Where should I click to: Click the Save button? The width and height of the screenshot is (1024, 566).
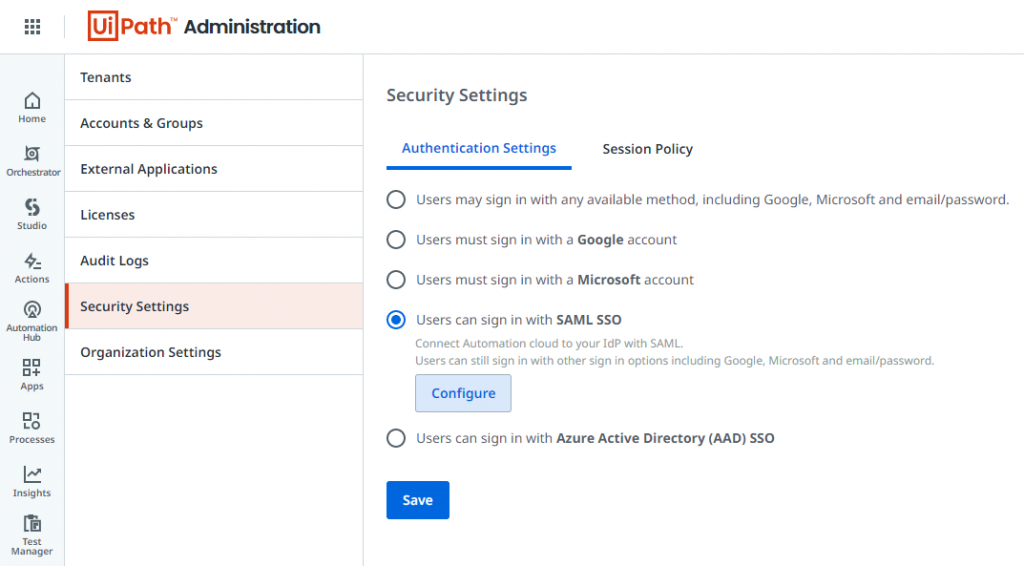click(x=417, y=500)
